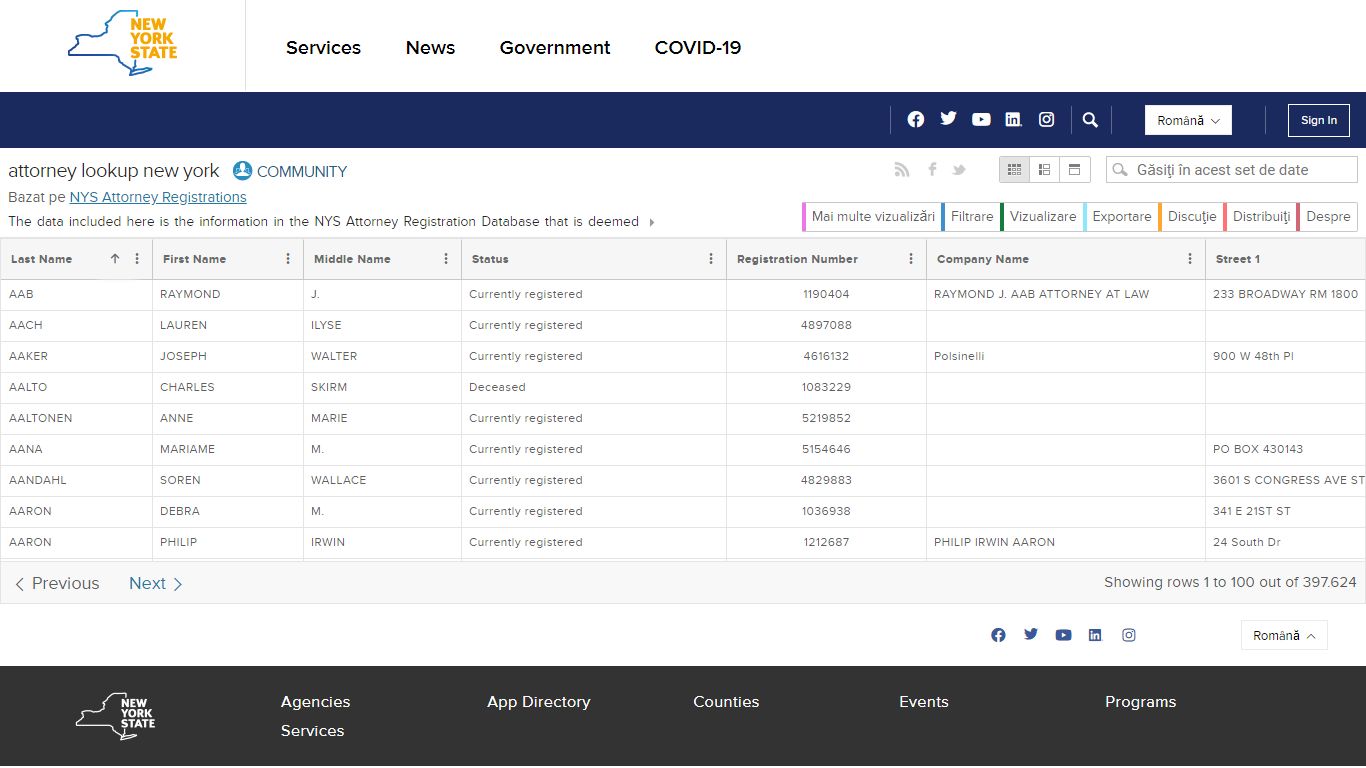Open the Vizualizare tab
This screenshot has width=1366, height=768.
coord(1042,216)
